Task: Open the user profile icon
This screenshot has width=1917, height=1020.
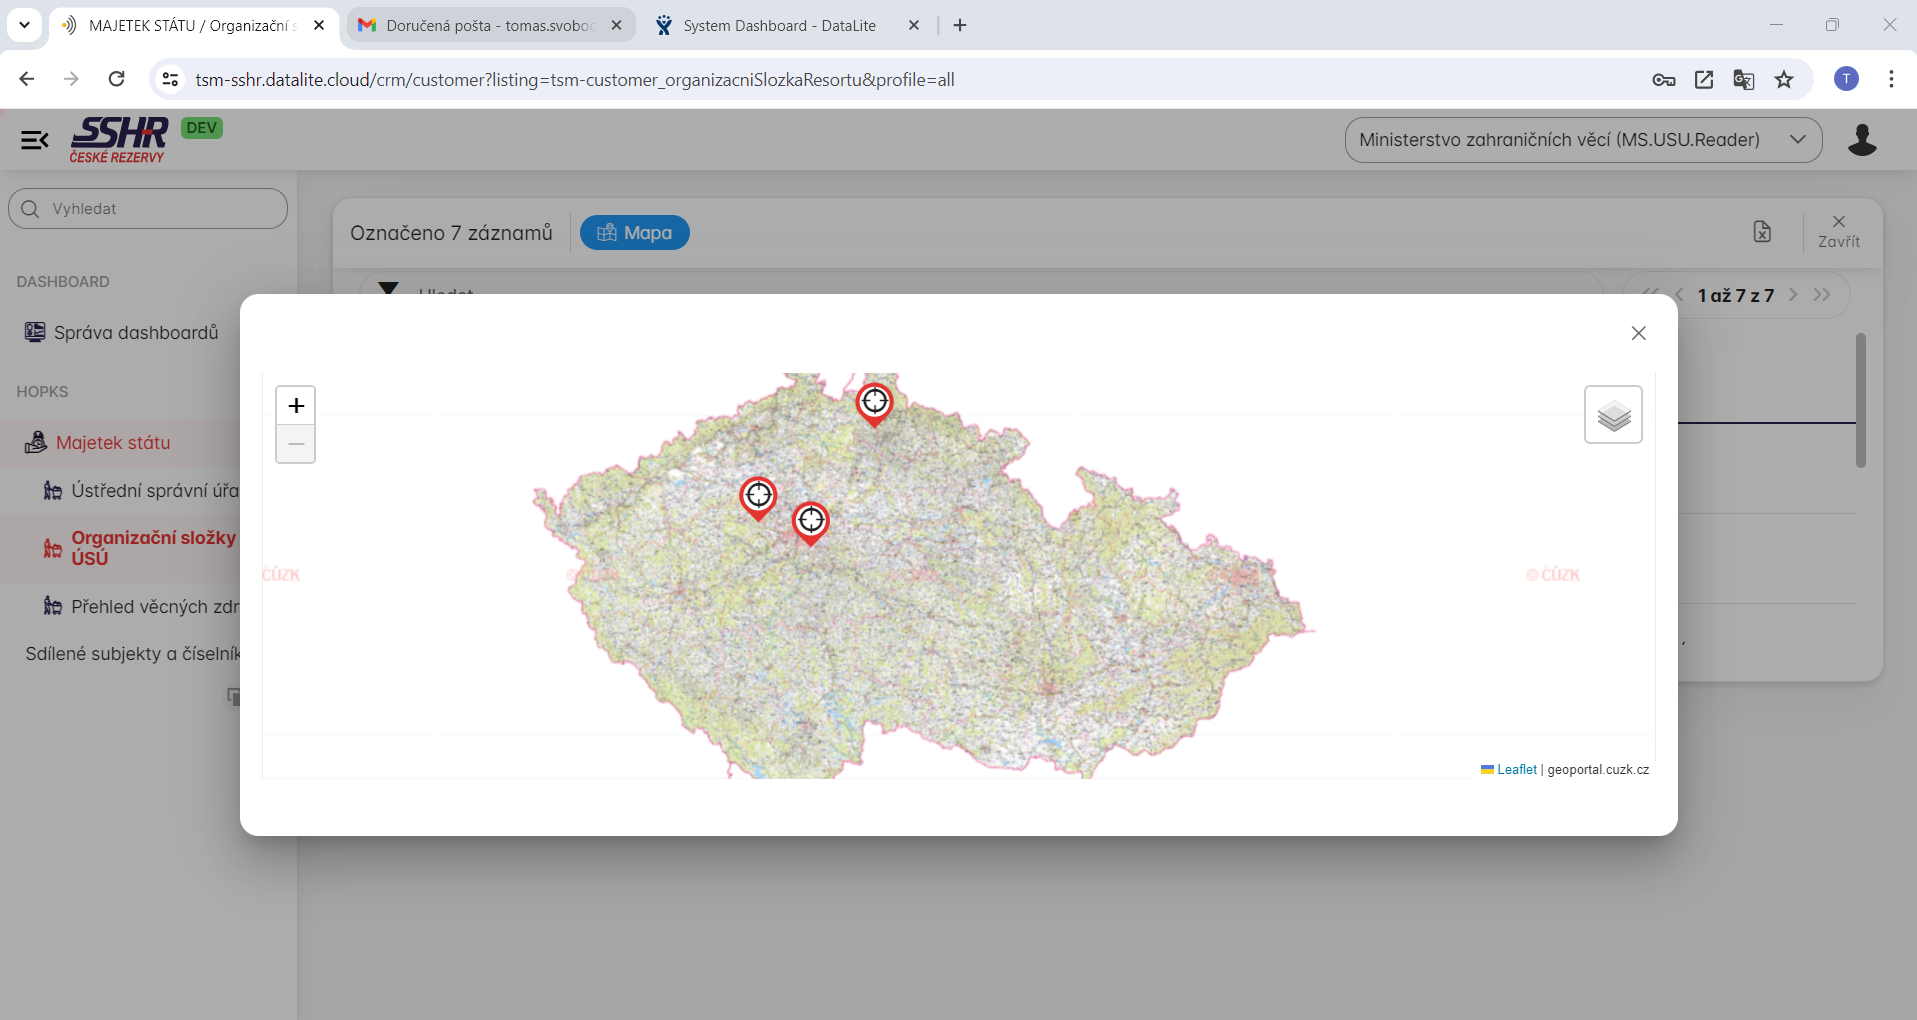Action: click(x=1861, y=140)
